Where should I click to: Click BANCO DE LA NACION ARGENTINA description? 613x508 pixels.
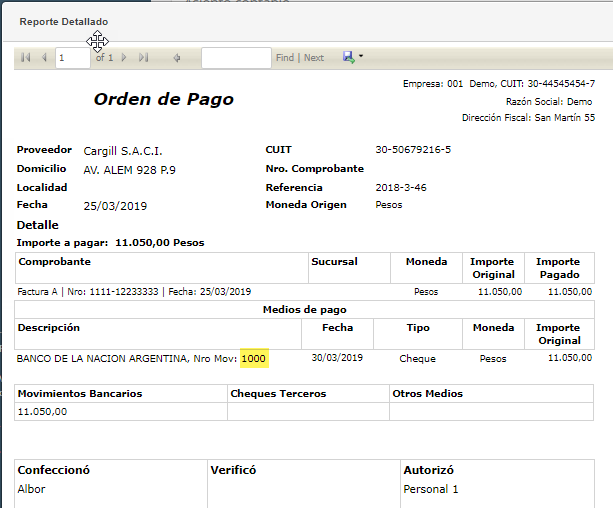tap(127, 359)
